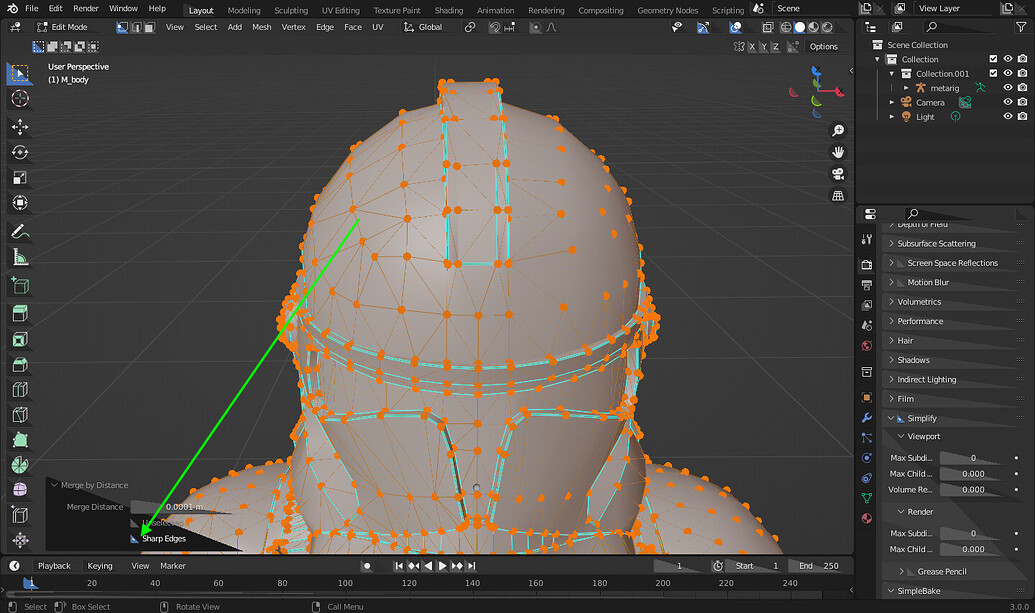Open the Playback popover
This screenshot has width=1035, height=613.
54,566
